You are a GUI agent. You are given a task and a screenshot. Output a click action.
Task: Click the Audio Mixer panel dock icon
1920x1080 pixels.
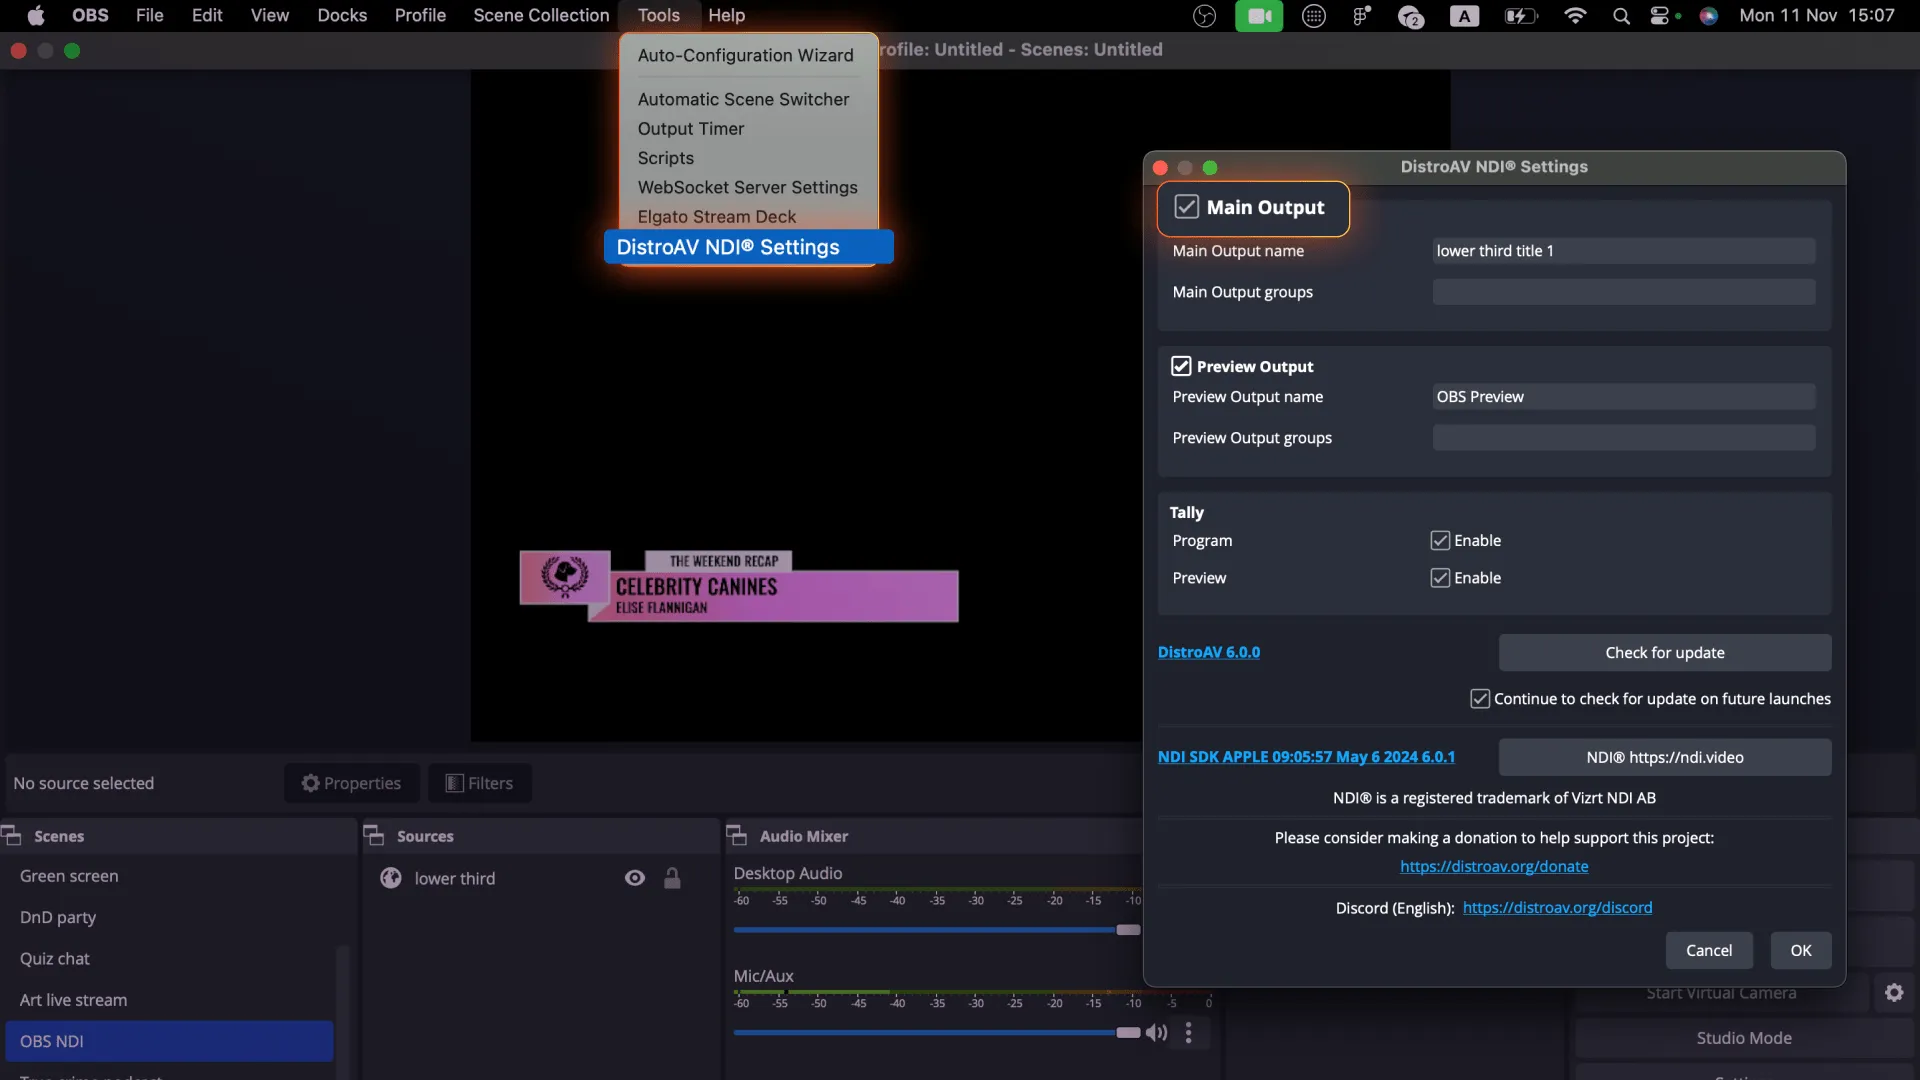[x=737, y=835]
